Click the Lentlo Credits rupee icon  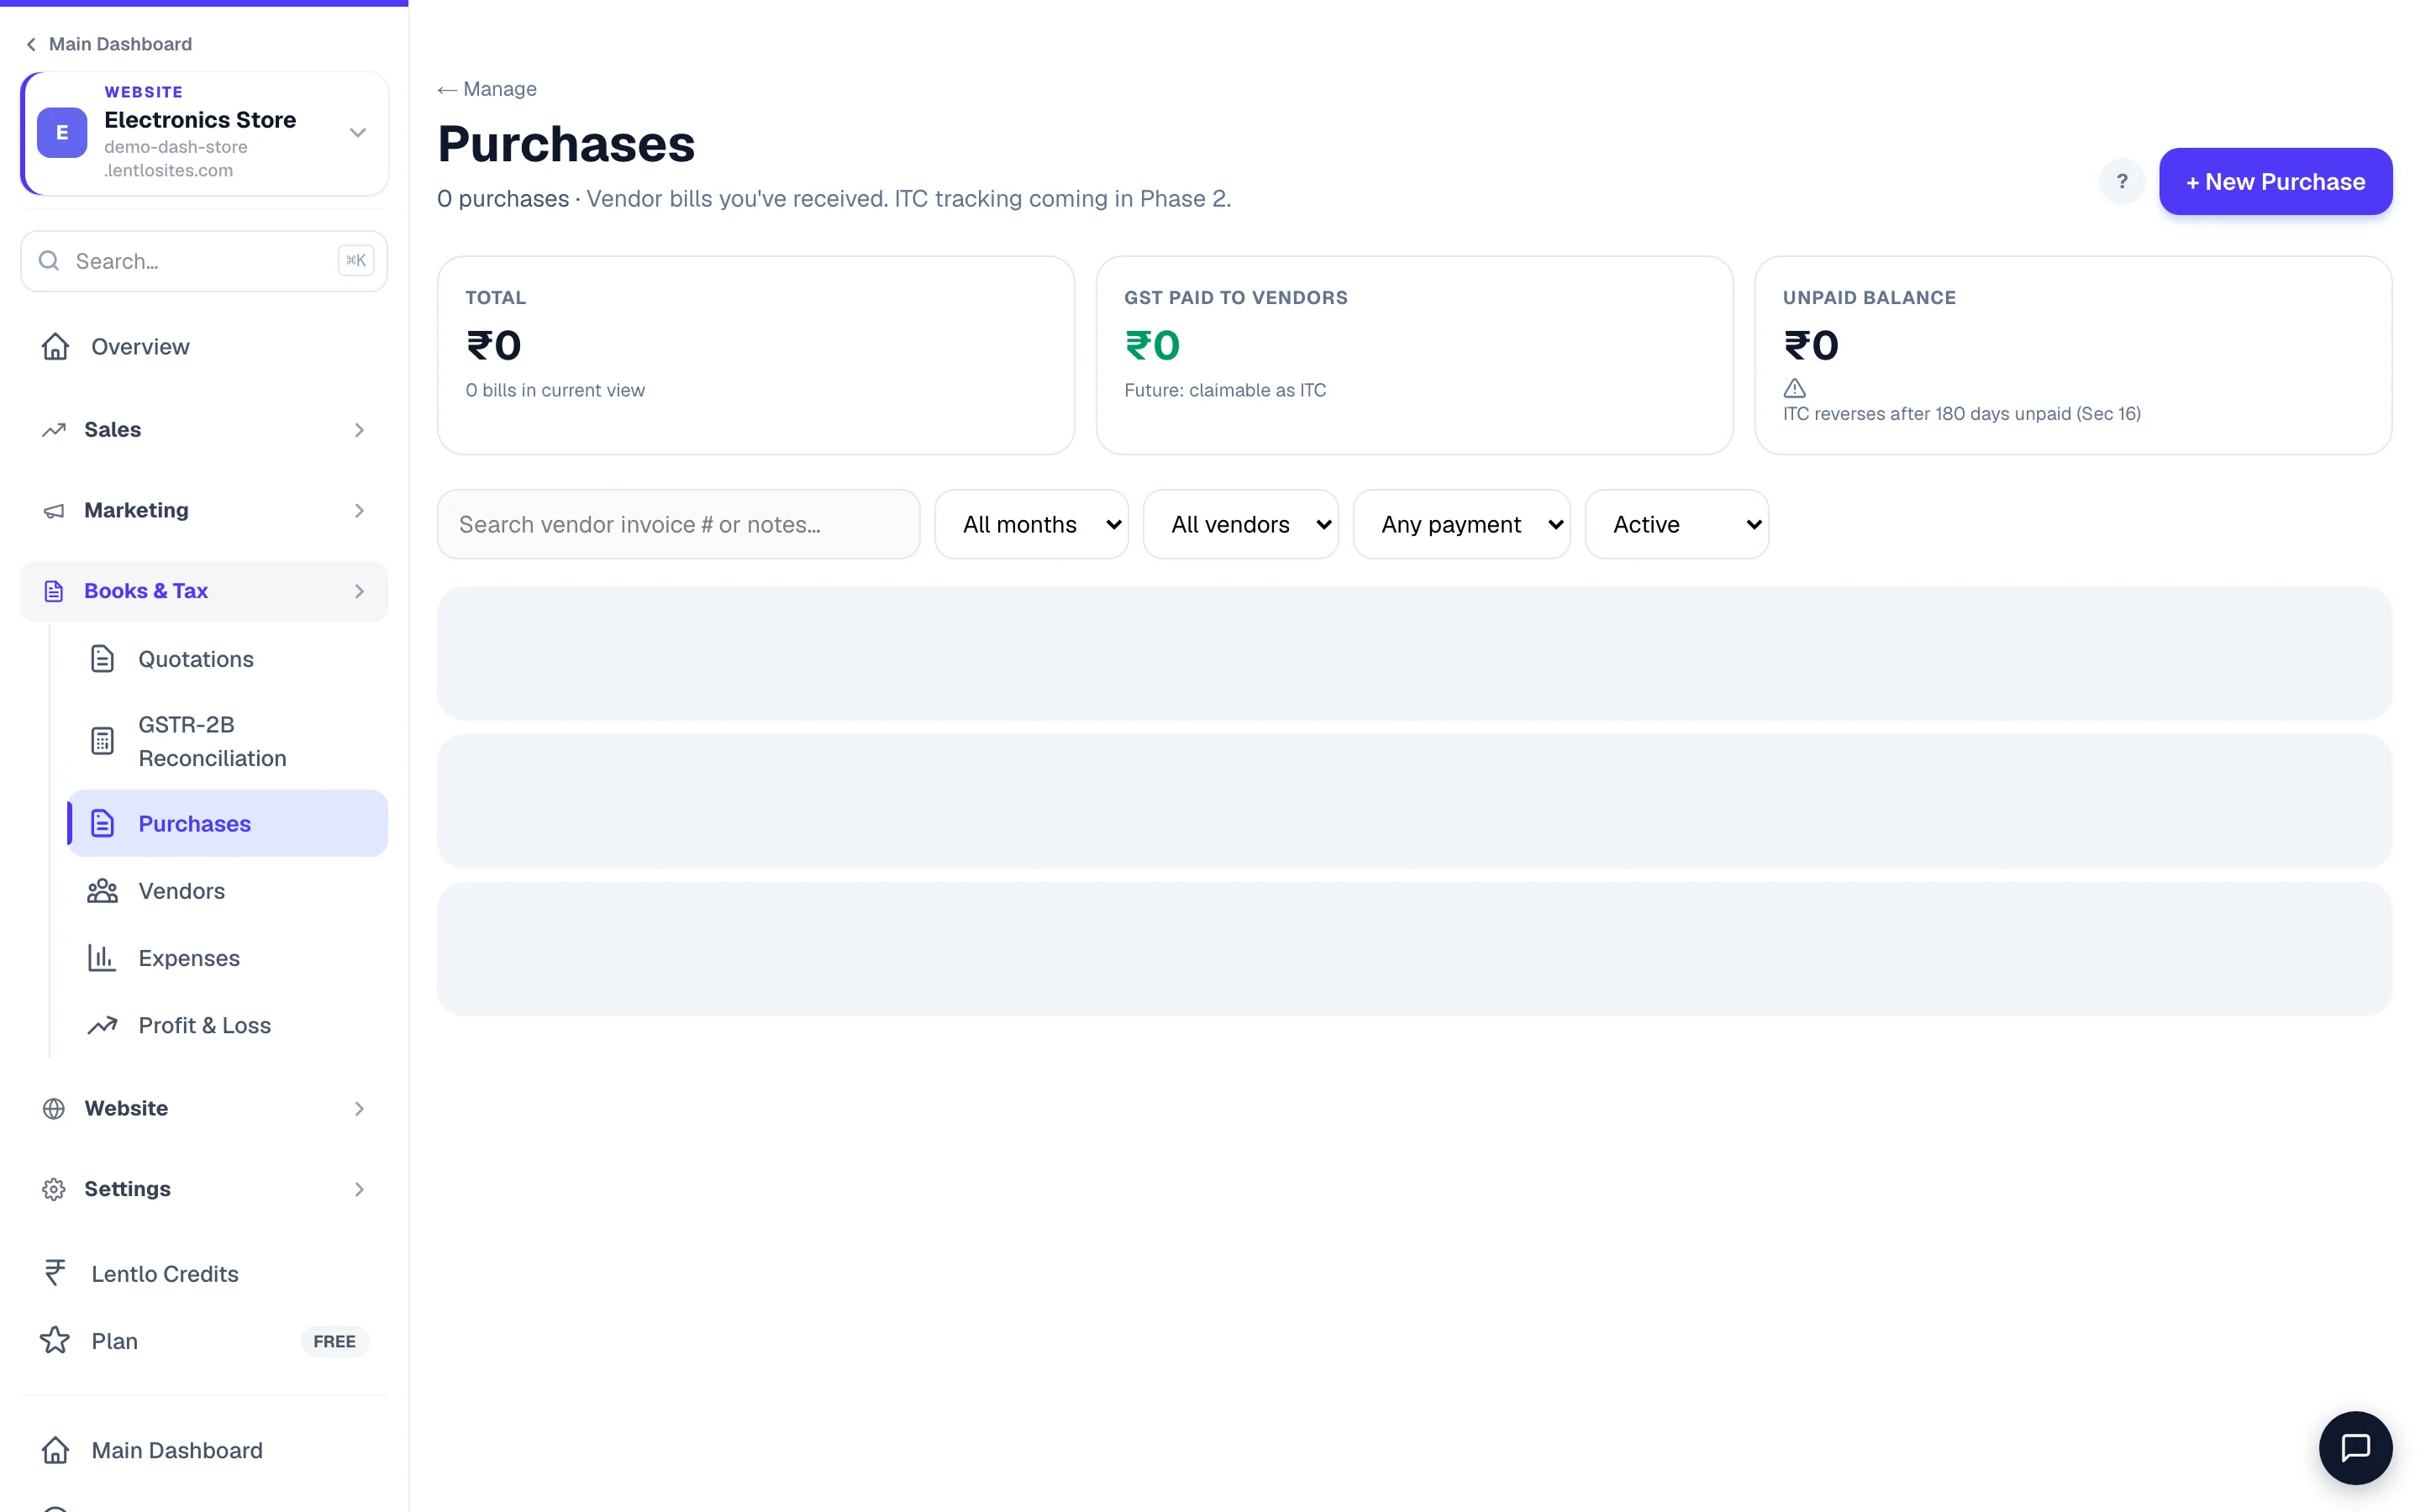[55, 1273]
